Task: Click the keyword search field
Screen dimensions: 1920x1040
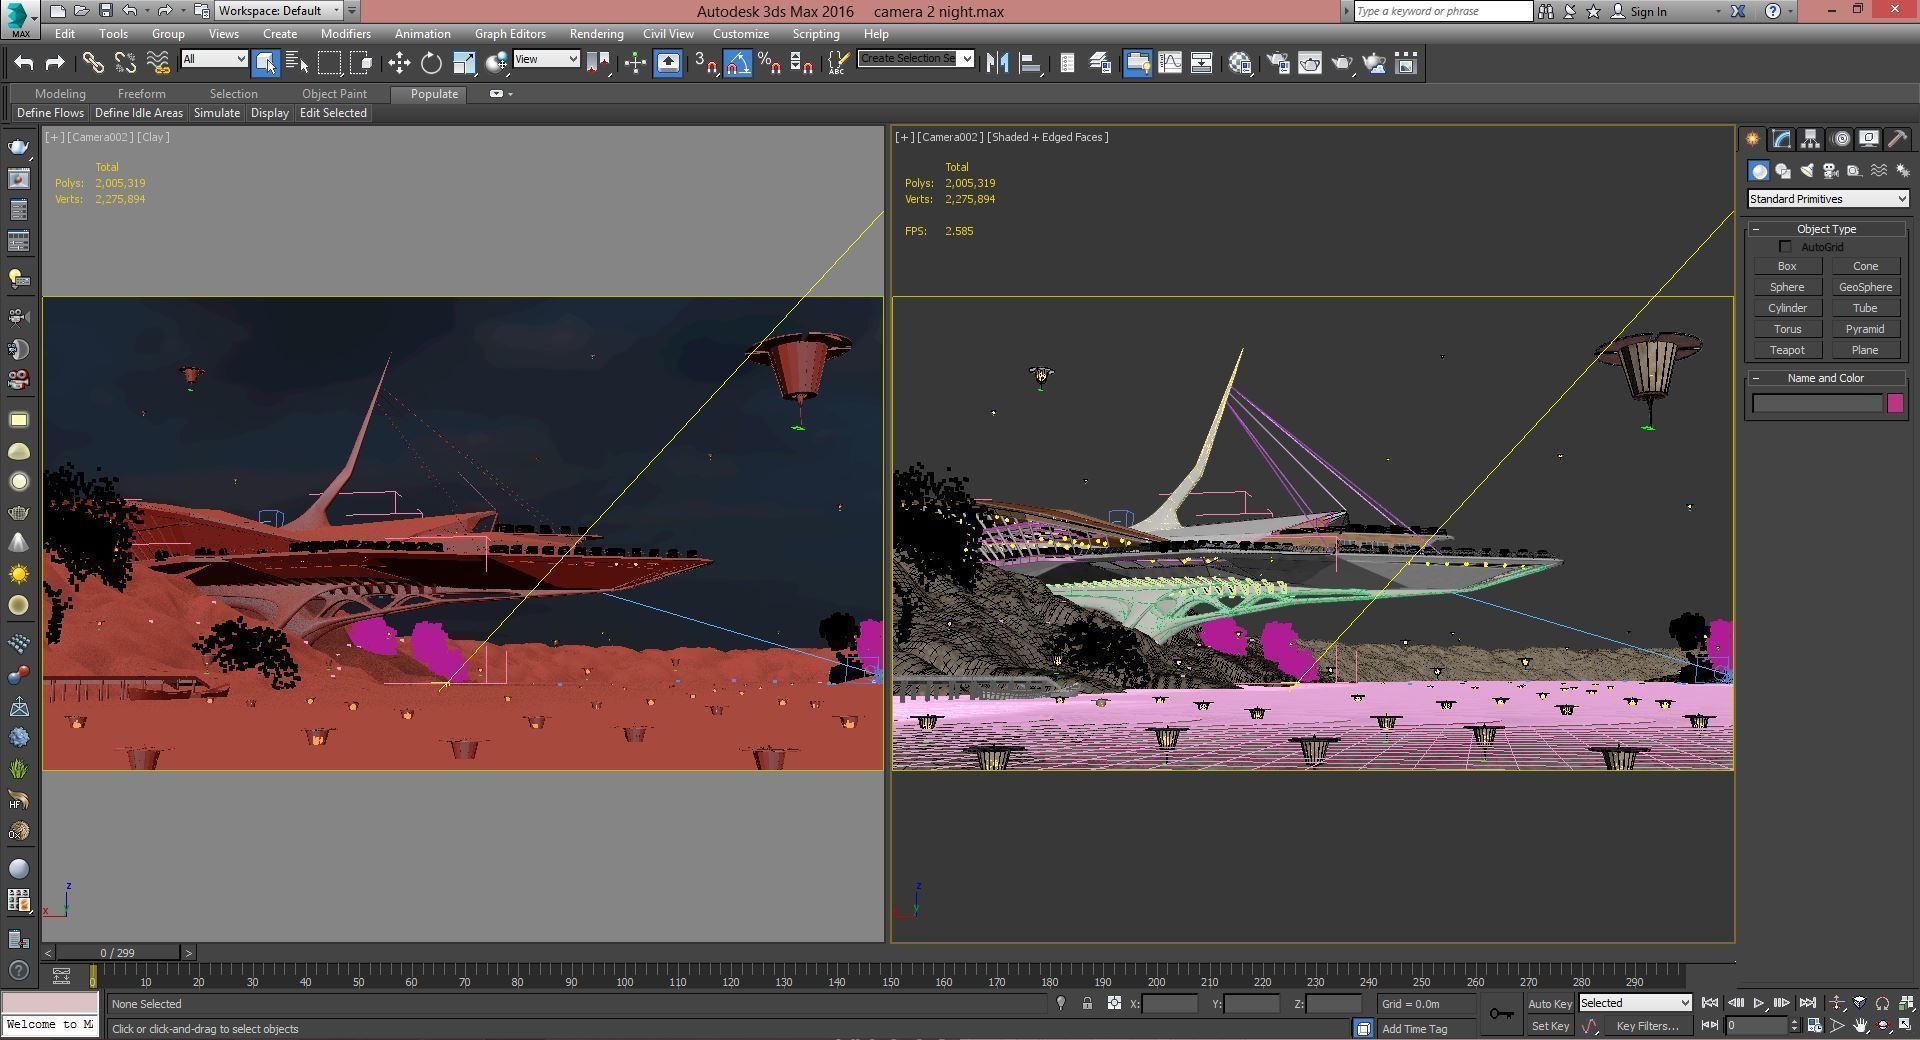Action: click(1443, 11)
